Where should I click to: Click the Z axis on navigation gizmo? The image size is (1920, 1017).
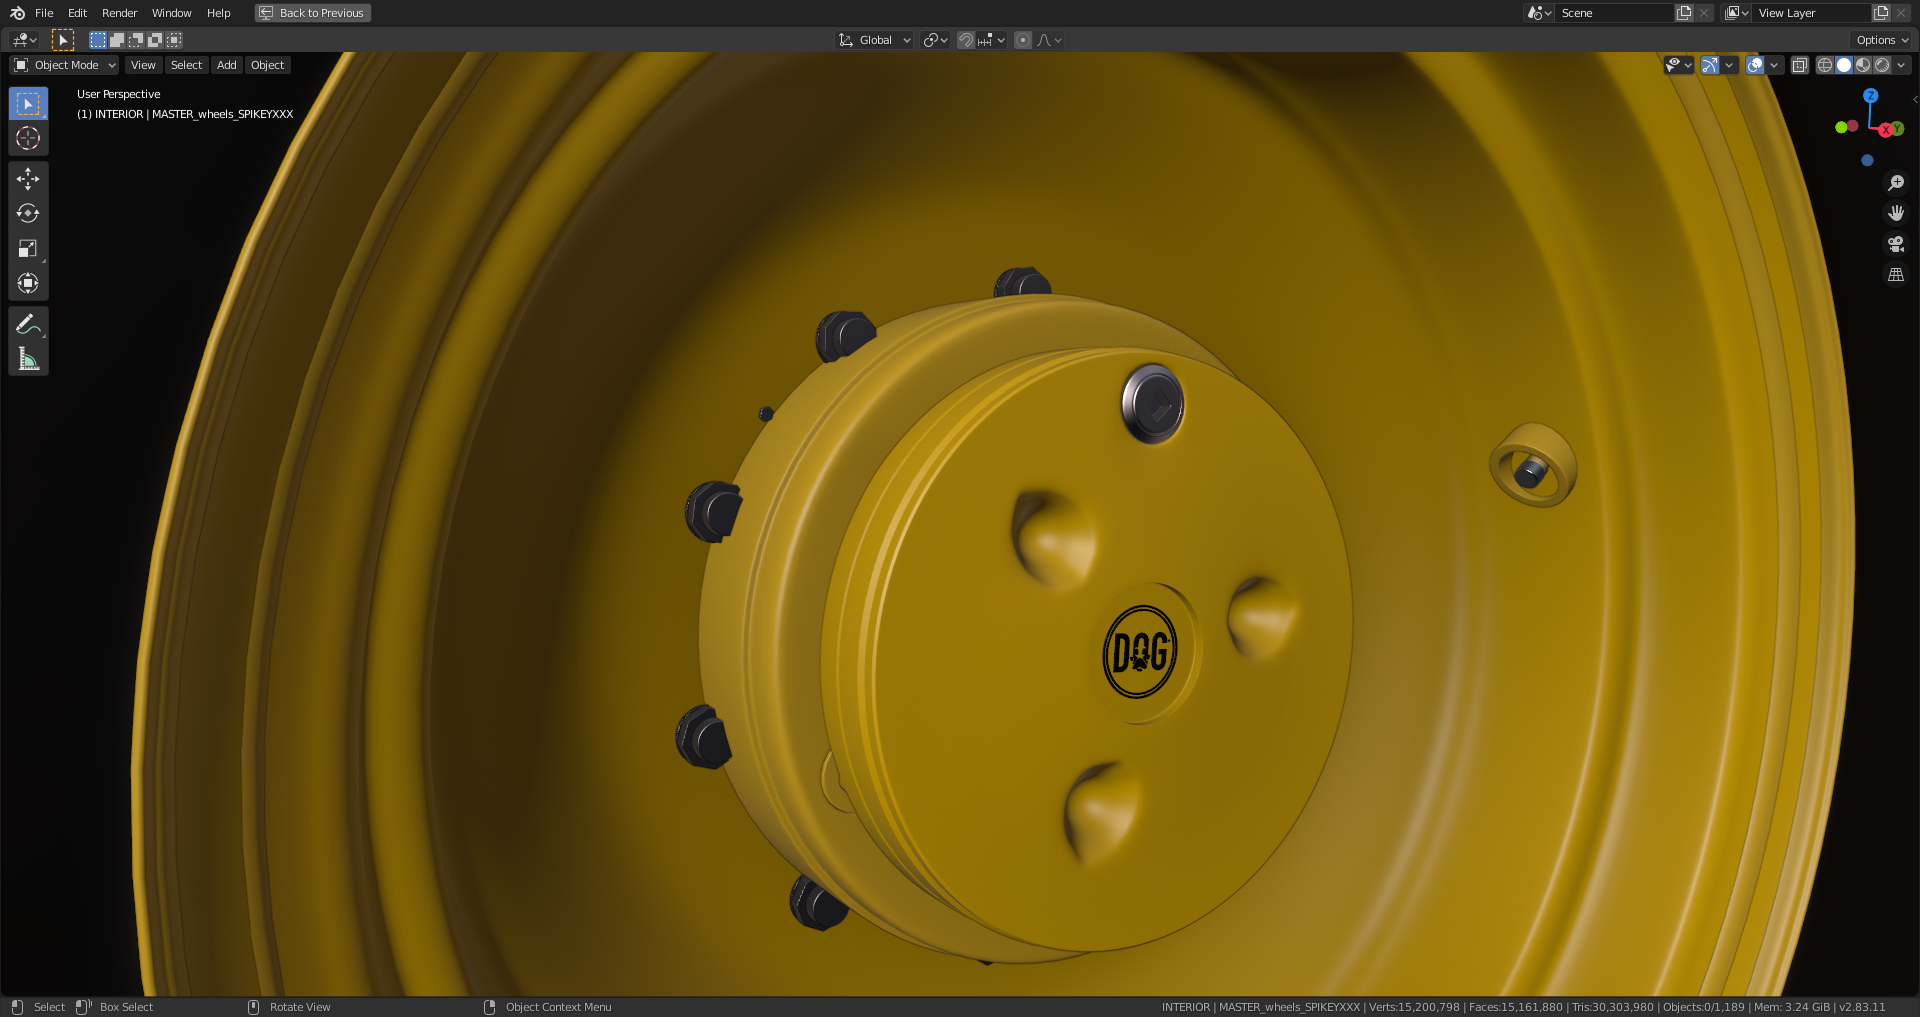click(1870, 96)
